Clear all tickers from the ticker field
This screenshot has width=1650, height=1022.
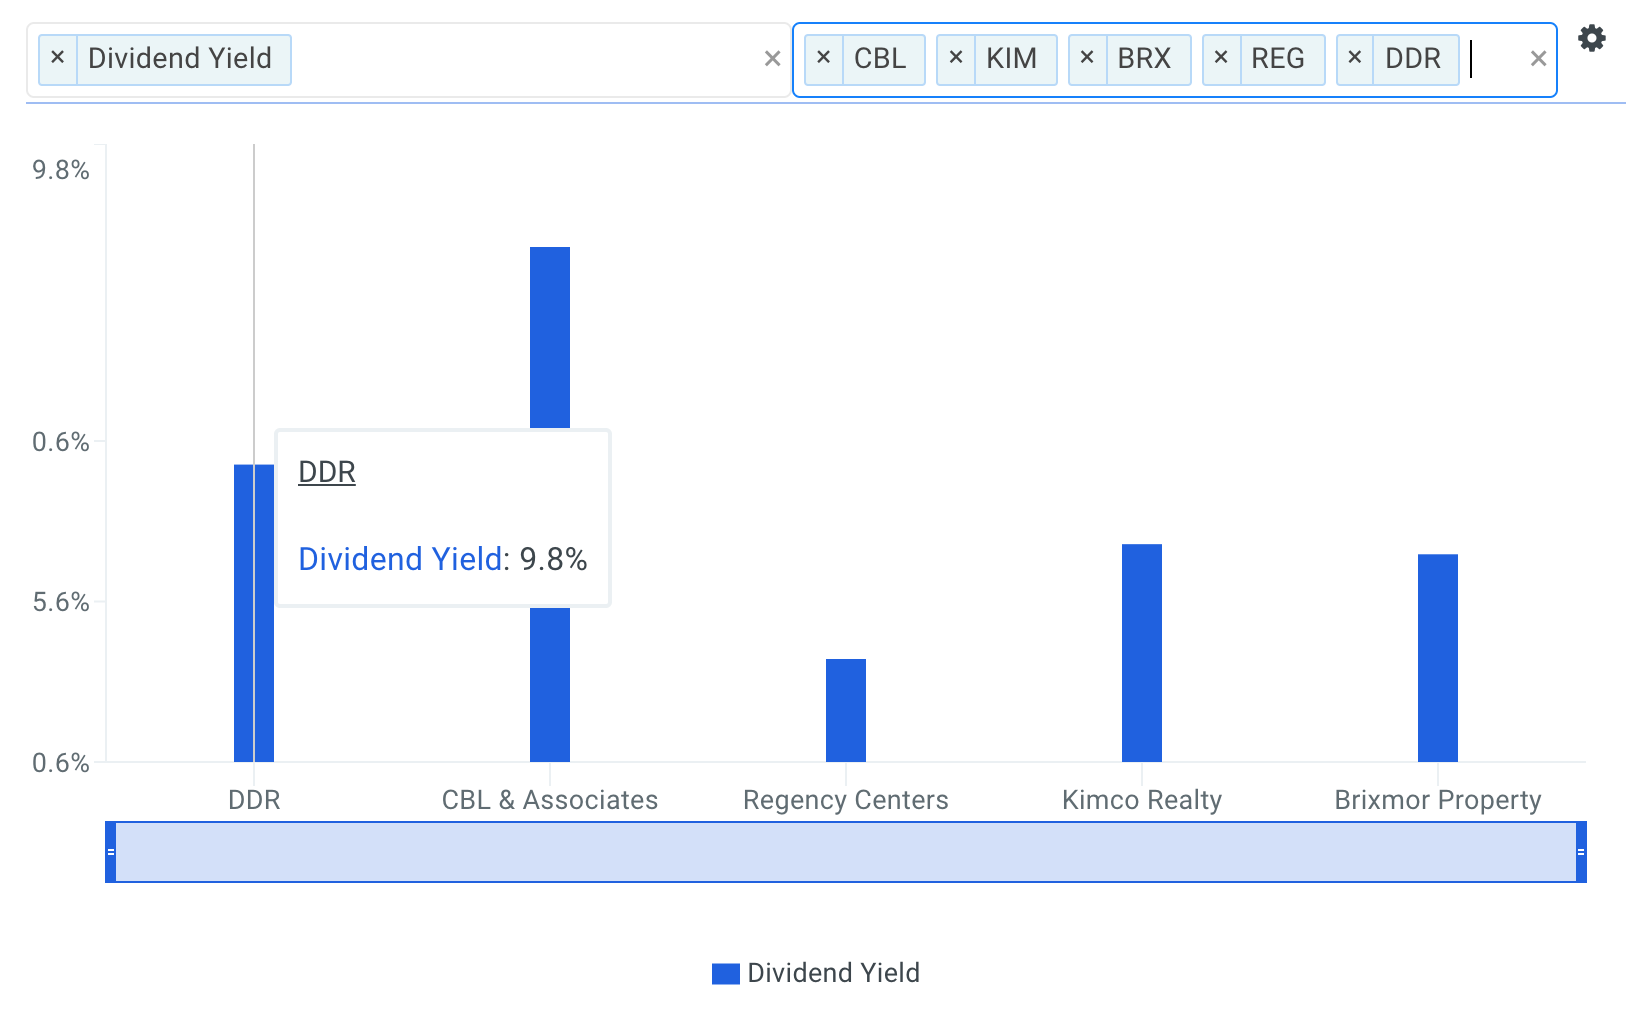pos(1538,59)
